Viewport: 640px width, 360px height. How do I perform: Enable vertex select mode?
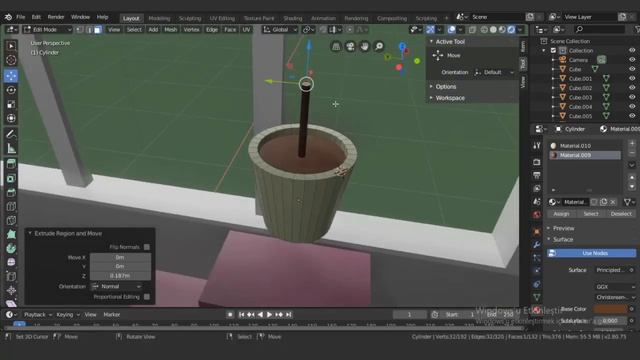80,29
